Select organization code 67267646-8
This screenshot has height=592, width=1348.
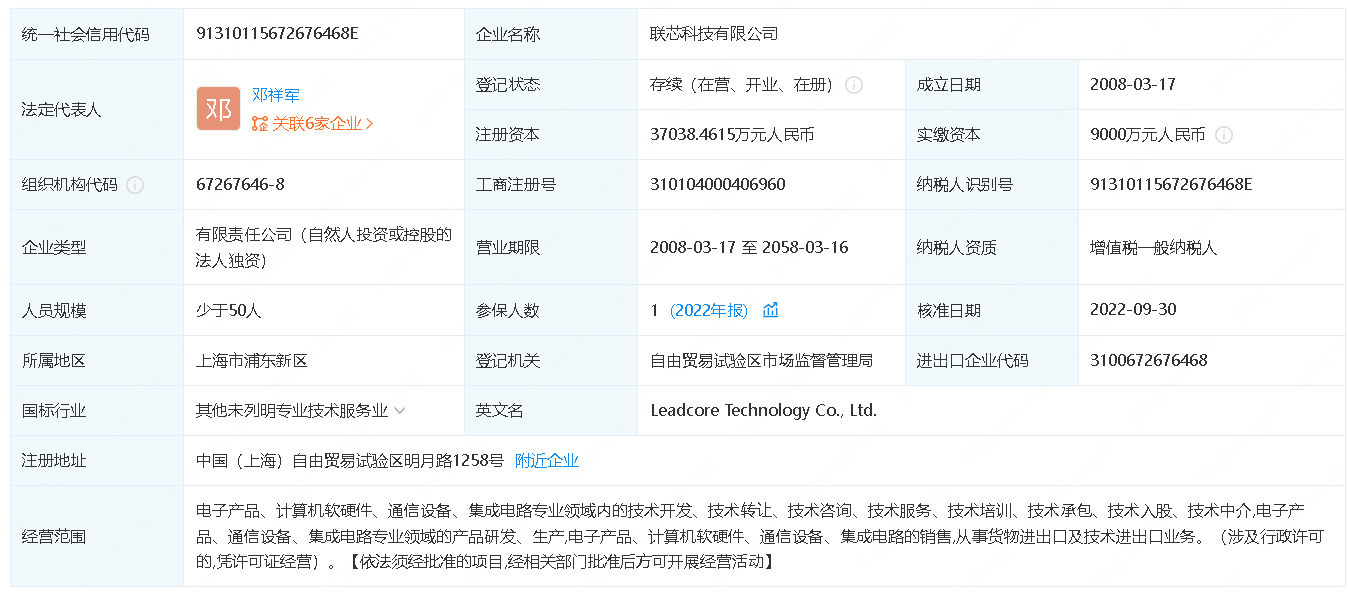(x=241, y=185)
